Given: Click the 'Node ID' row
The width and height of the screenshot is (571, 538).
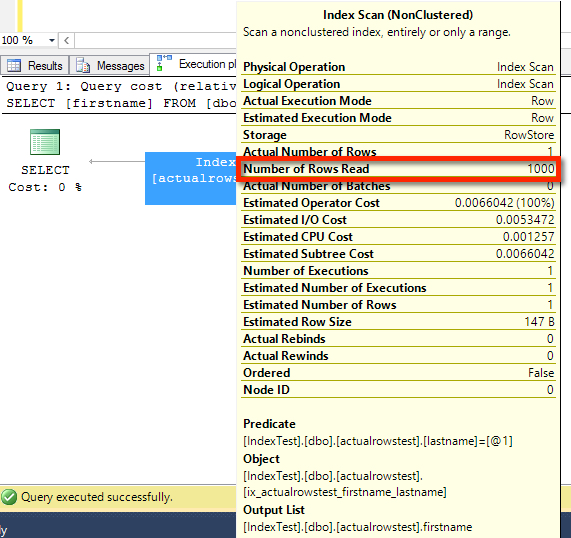Looking at the screenshot, I should 398,390.
